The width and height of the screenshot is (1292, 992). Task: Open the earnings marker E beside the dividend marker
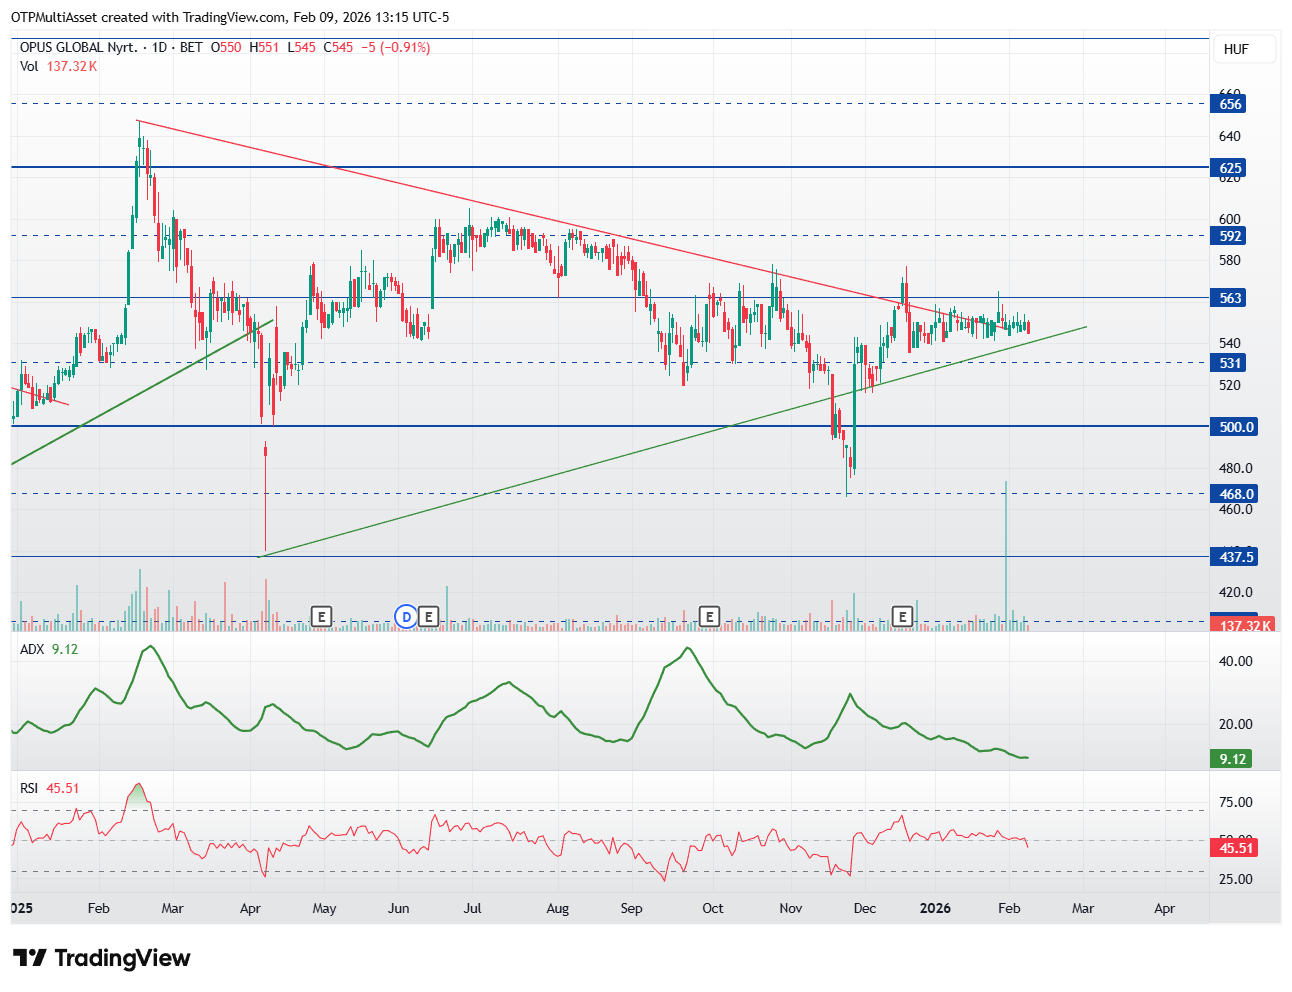click(429, 617)
